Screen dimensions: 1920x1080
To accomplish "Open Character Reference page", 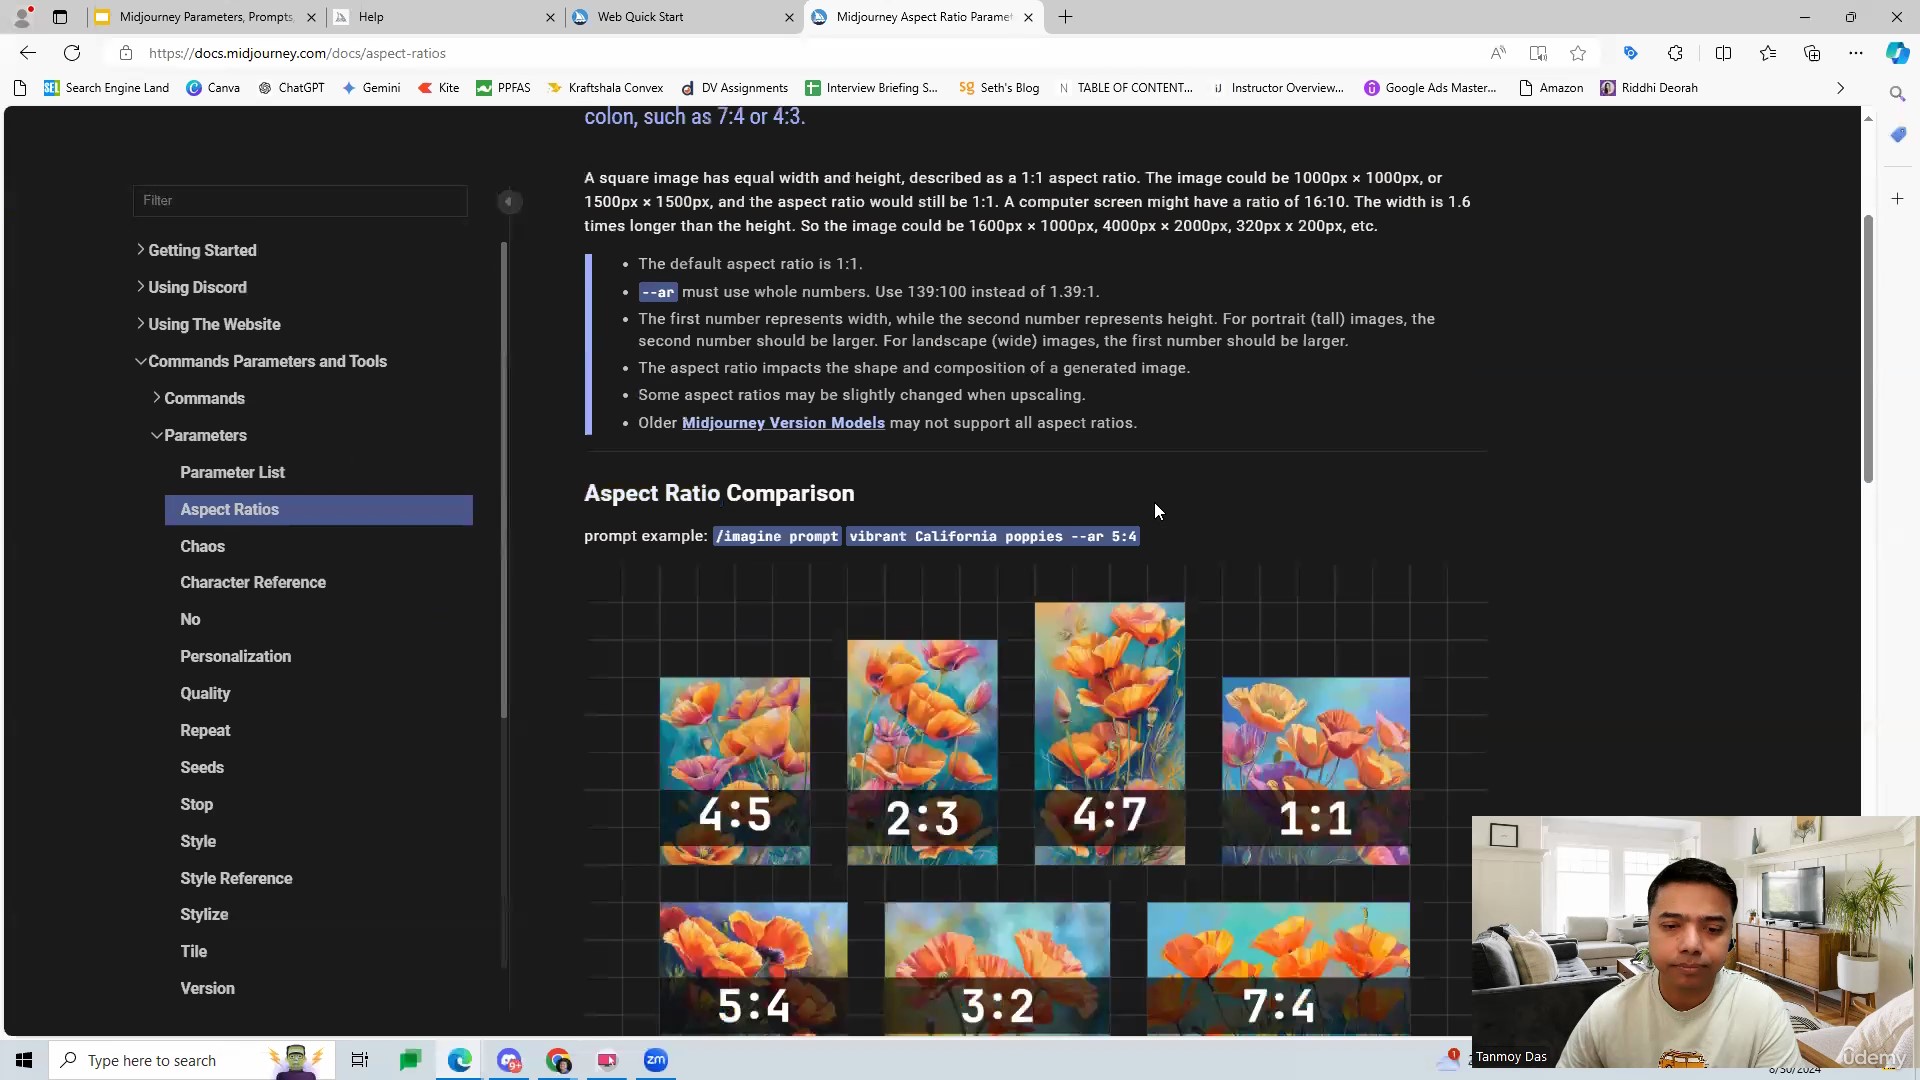I will (253, 582).
